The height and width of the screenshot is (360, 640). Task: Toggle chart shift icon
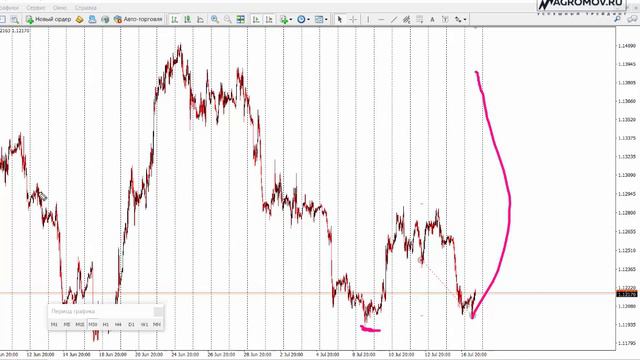point(269,19)
